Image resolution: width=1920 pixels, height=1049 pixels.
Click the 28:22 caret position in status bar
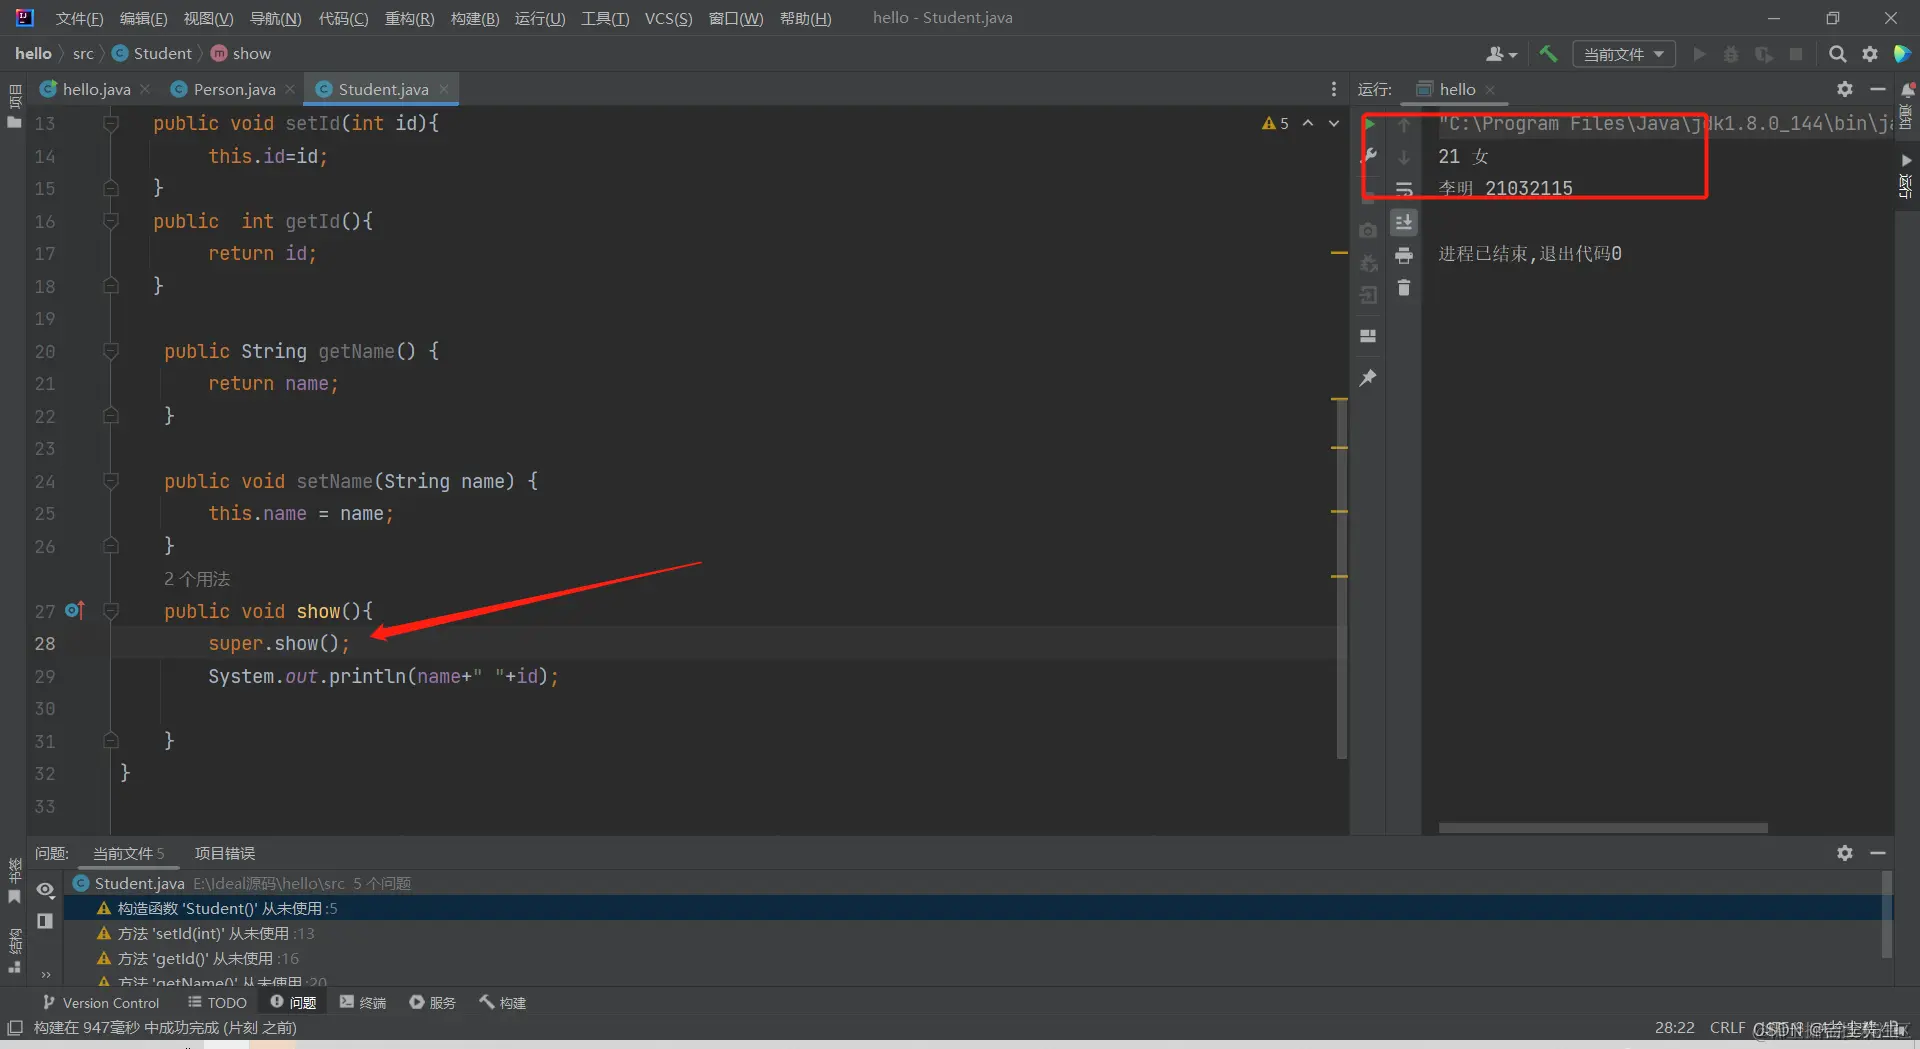[x=1675, y=1028]
